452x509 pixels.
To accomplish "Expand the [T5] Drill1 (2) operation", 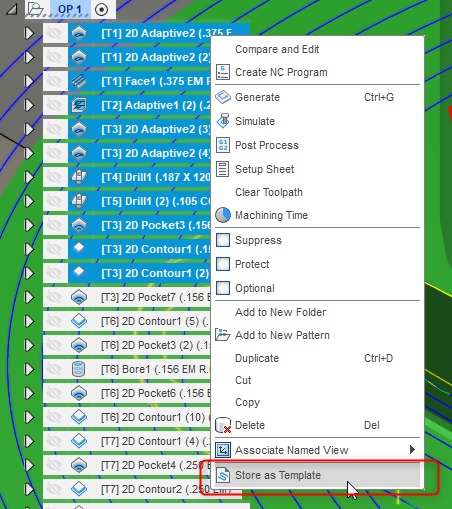I will [29, 201].
